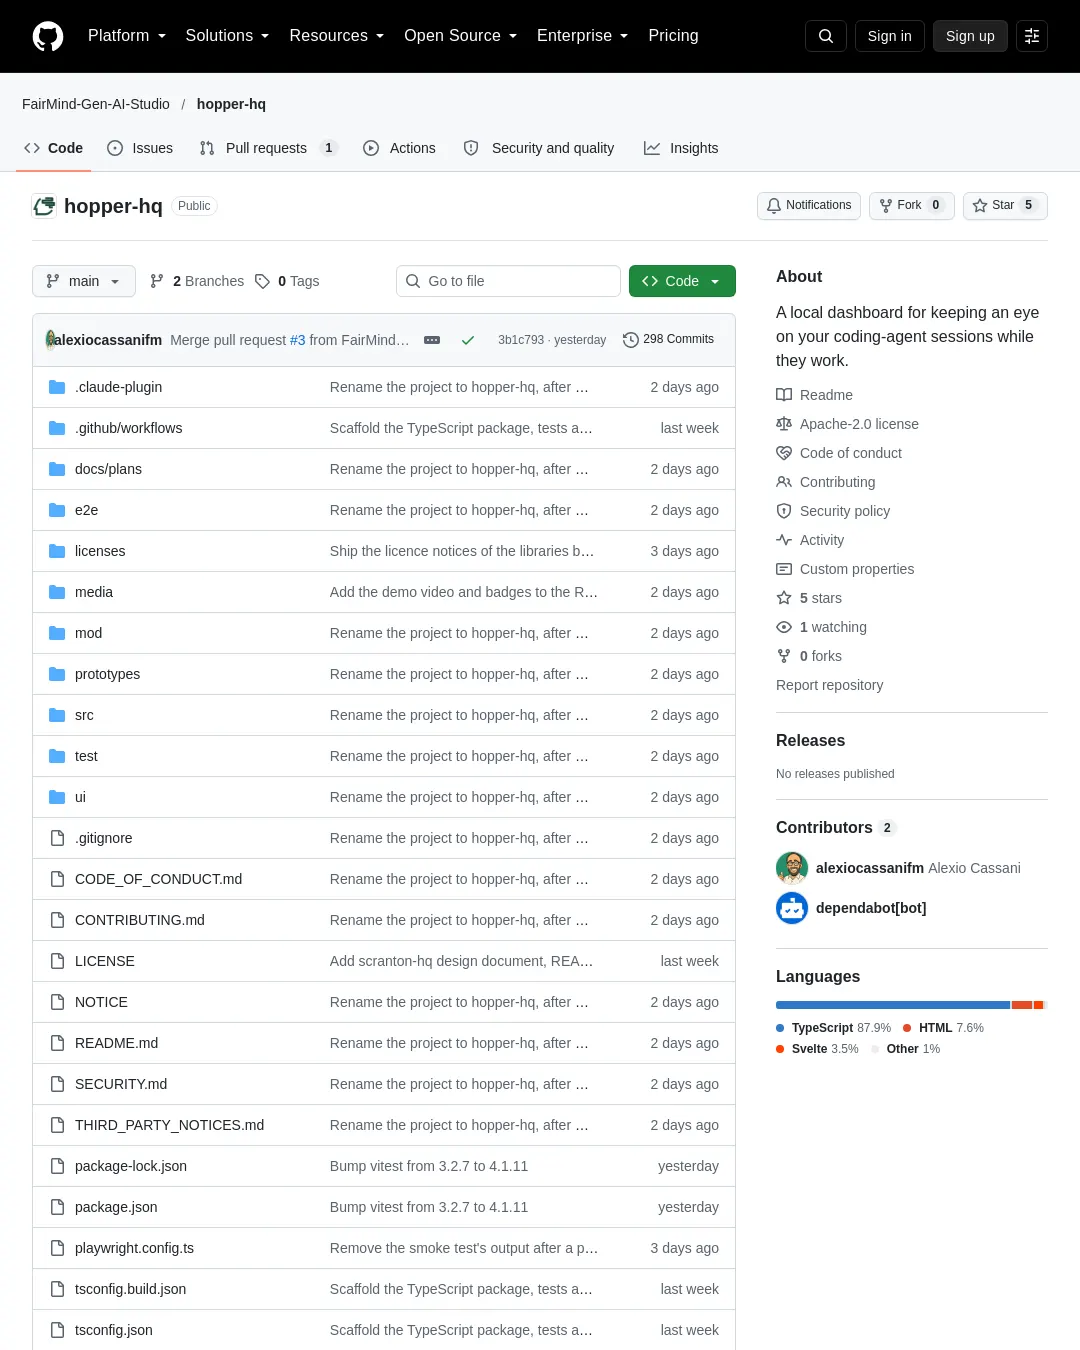Star the hopper-hq repository
Viewport: 1080px width, 1350px height.
coord(1005,205)
